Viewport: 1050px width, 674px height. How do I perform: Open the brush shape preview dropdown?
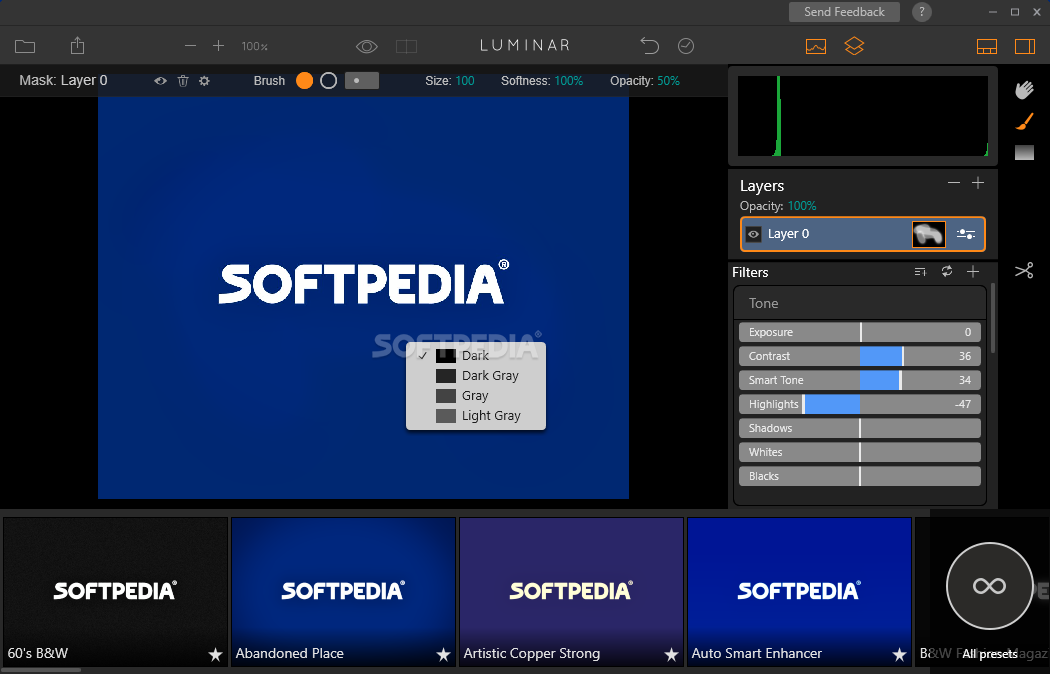362,81
